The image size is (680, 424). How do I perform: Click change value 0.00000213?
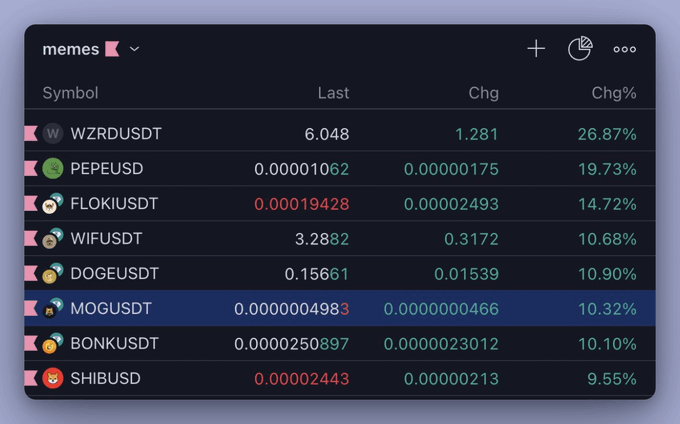(x=451, y=379)
